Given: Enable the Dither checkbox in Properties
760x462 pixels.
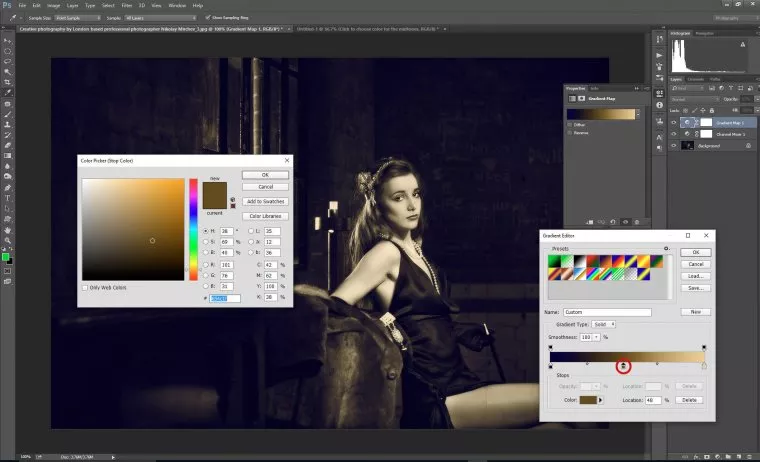Looking at the screenshot, I should tap(570, 125).
